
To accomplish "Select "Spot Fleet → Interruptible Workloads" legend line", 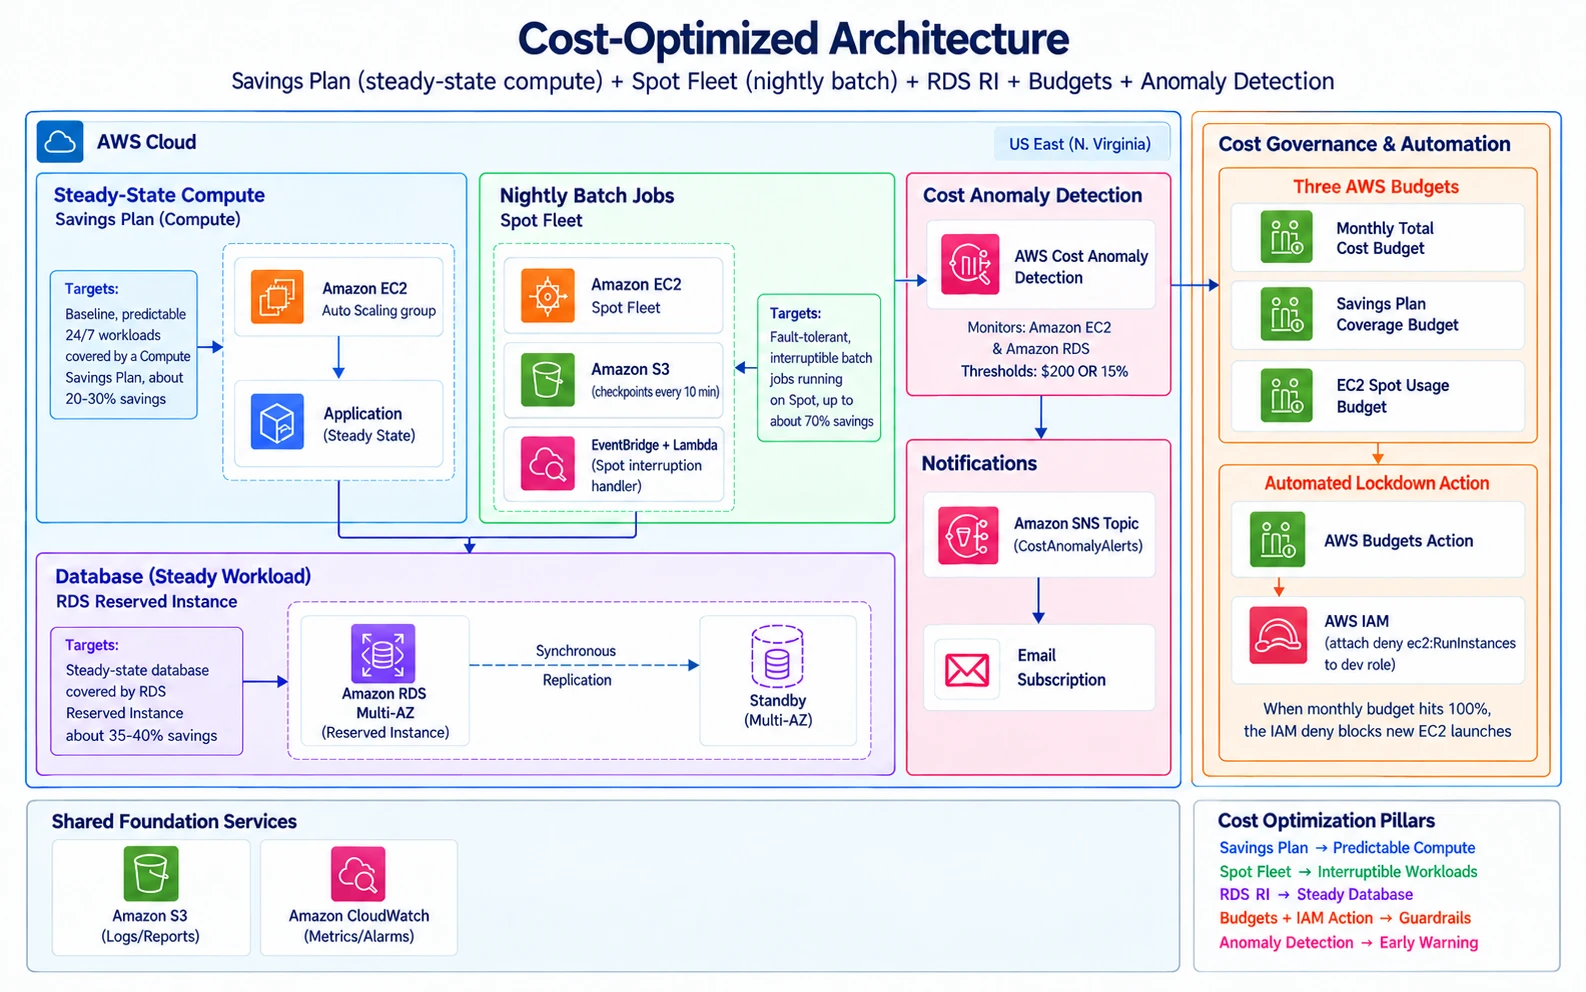I will [x=1348, y=872].
